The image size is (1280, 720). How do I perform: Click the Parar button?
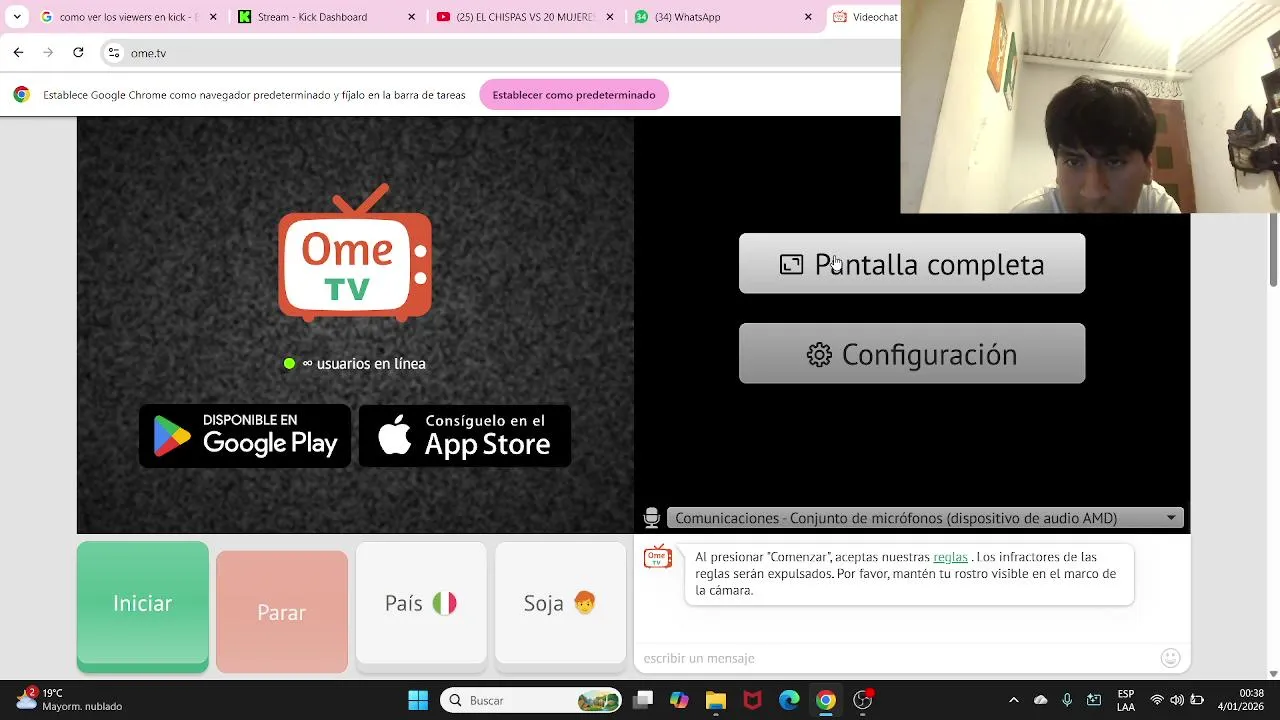(x=282, y=612)
